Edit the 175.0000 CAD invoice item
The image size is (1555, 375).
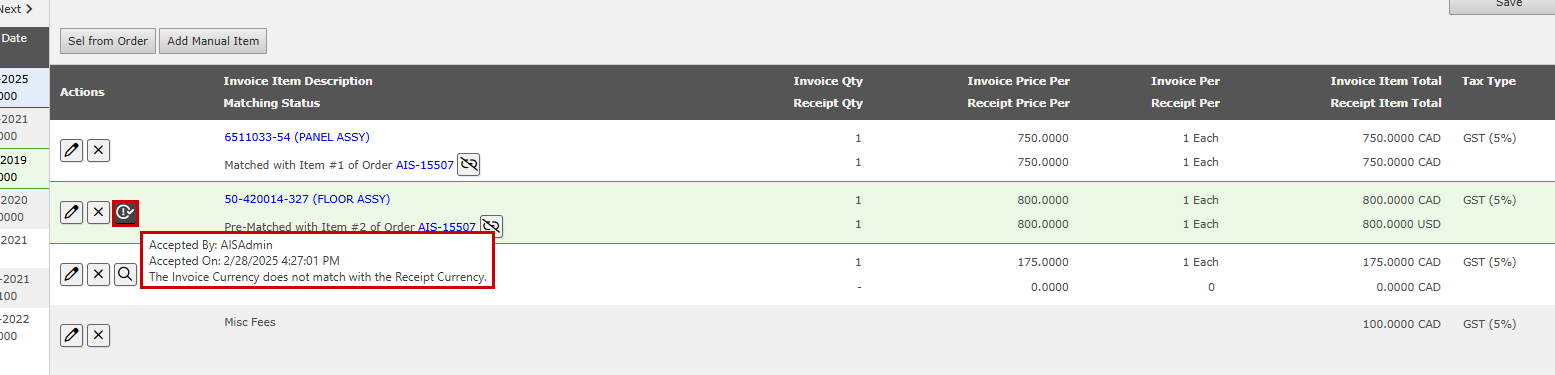[71, 274]
